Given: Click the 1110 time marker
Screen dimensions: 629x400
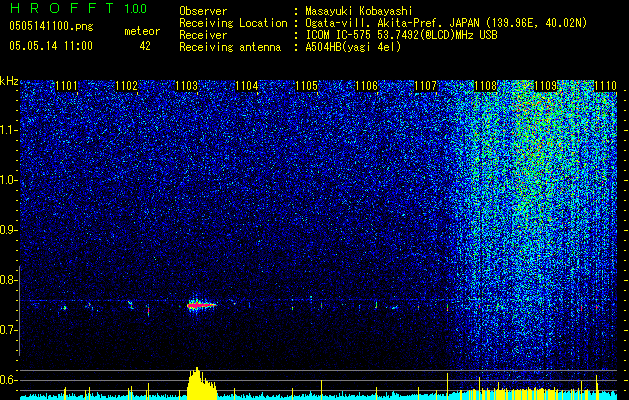Looking at the screenshot, I should pos(605,86).
